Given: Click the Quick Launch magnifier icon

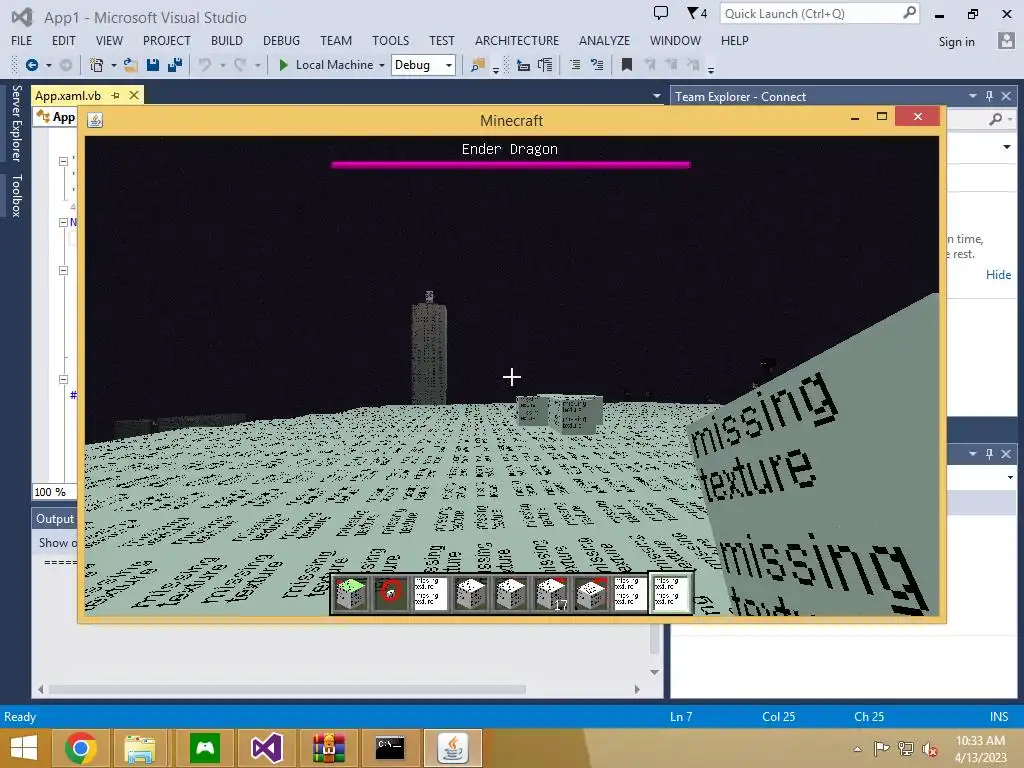Looking at the screenshot, I should [909, 13].
